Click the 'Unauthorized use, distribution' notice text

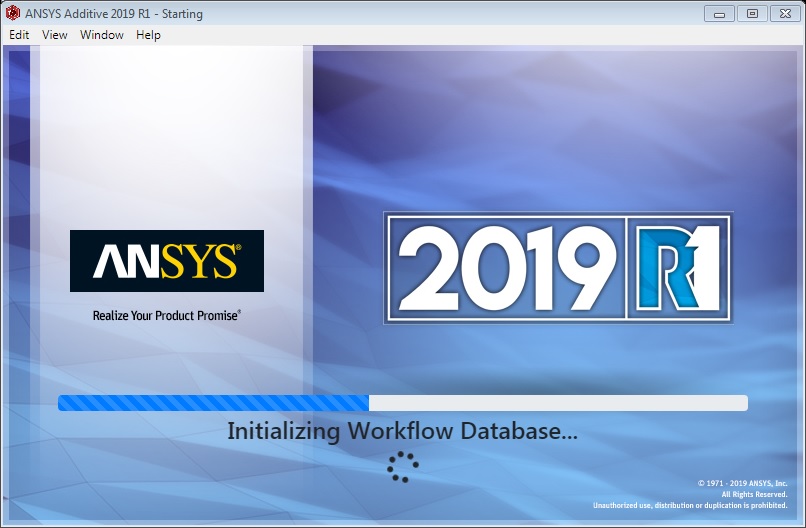690,505
